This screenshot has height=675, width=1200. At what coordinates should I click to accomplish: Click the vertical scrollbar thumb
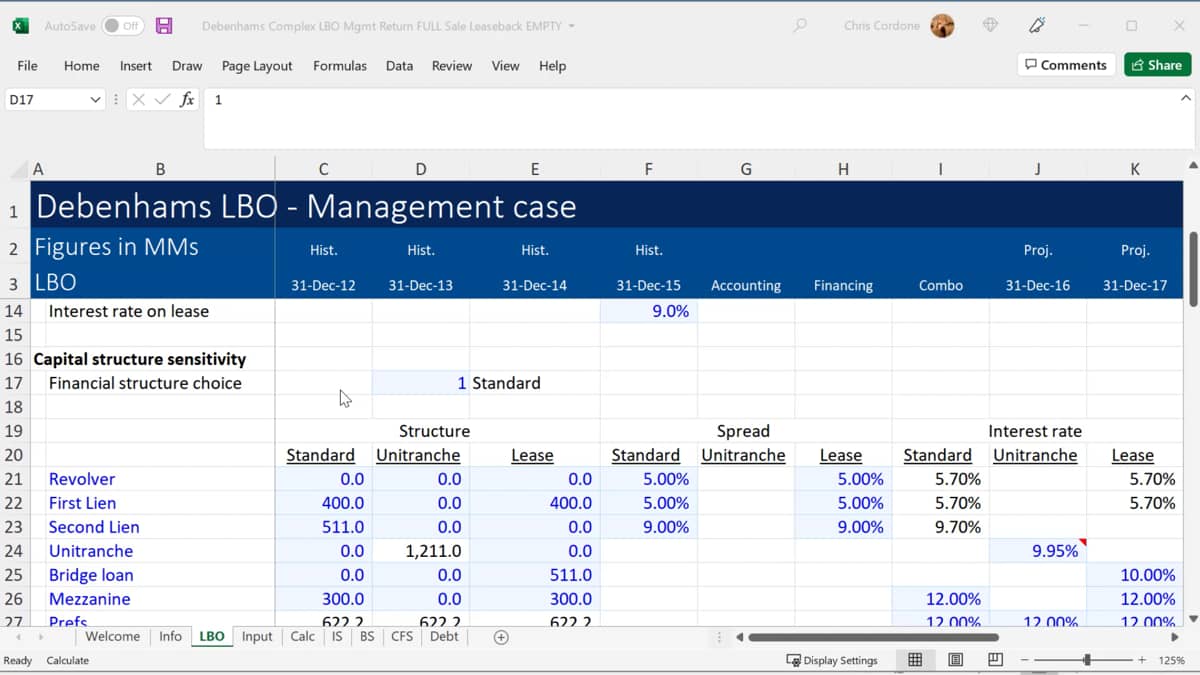click(1192, 268)
